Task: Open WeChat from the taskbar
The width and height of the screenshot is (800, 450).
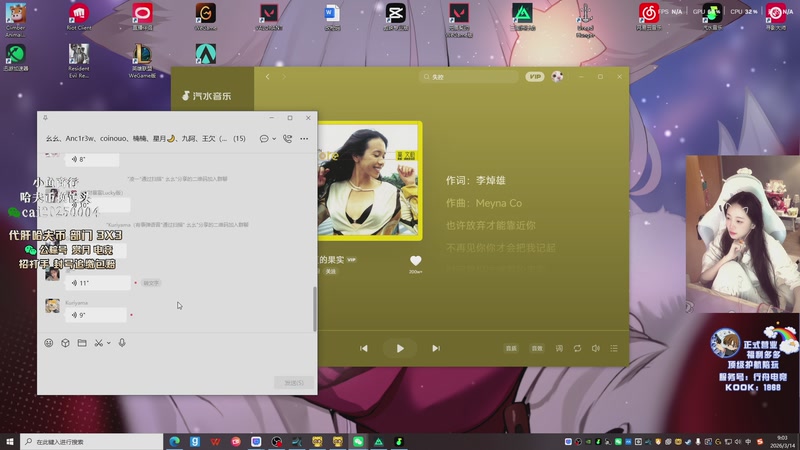Action: pos(358,442)
